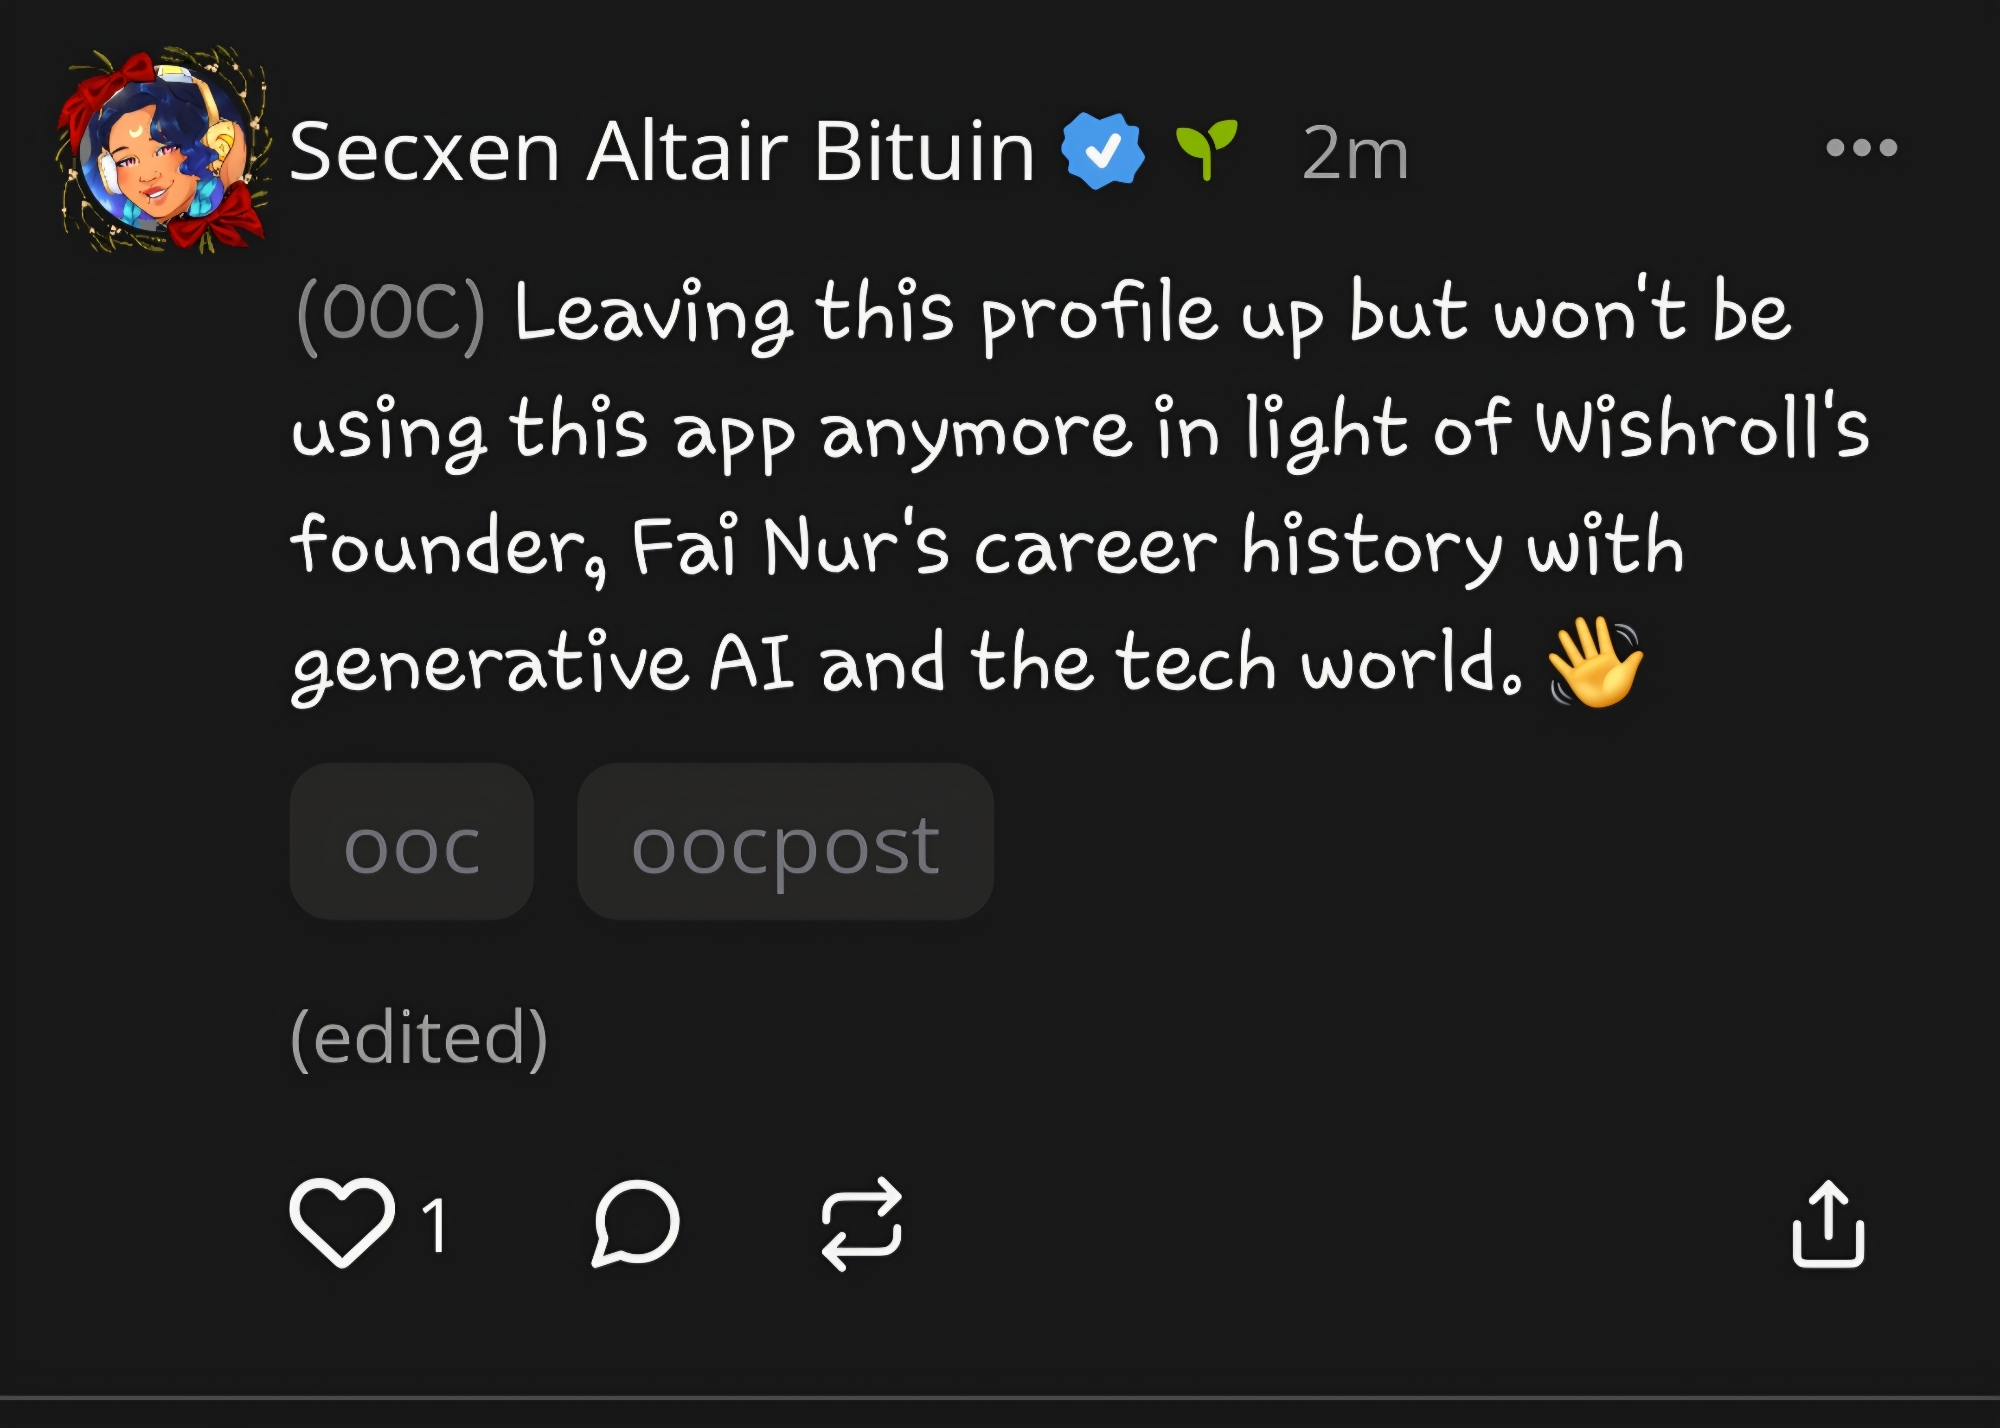Screen dimensions: 2000x1428
Task: Click the gray '(OOC)' prefix text
Action: pos(391,314)
